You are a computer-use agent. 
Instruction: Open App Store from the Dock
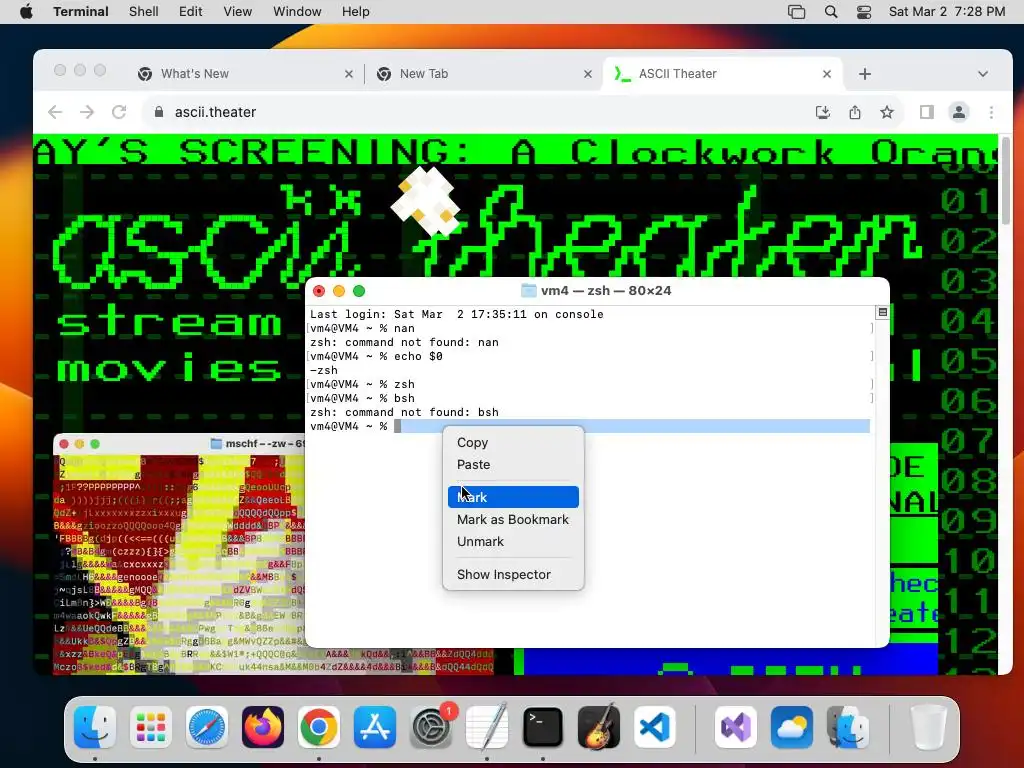pos(375,727)
